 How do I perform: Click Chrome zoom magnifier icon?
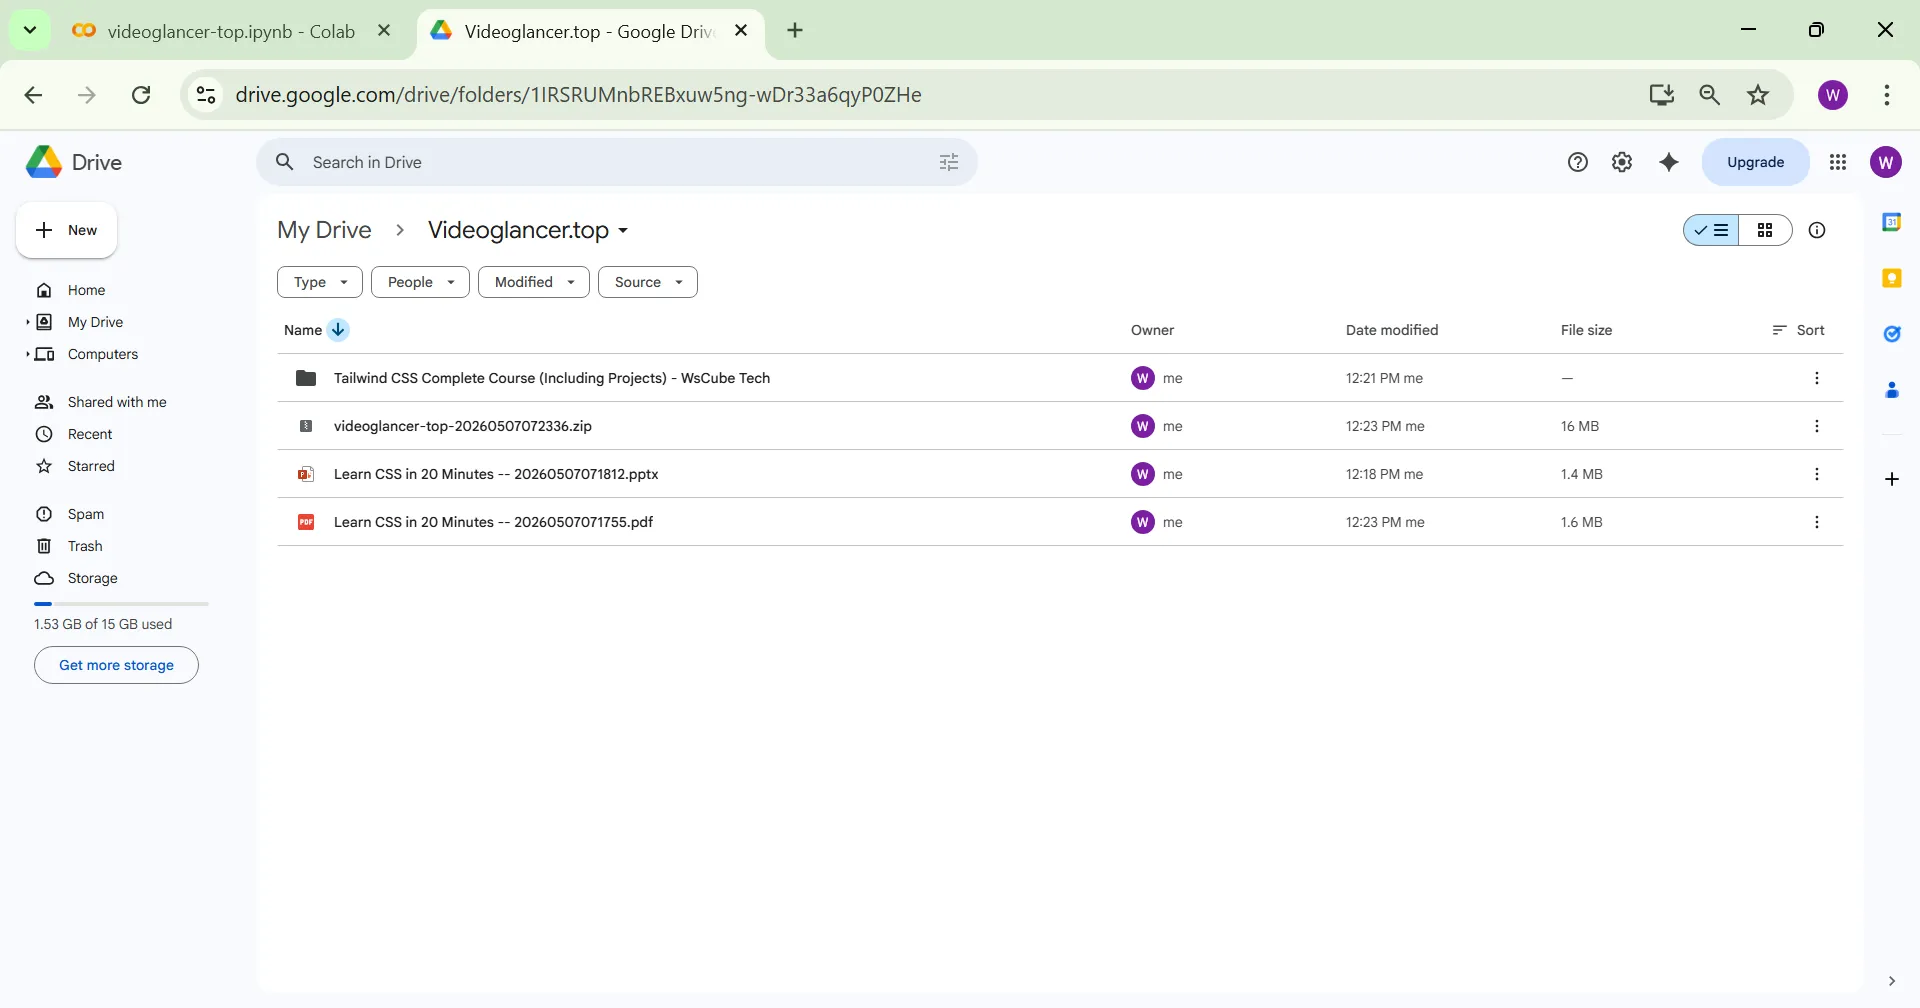1710,95
